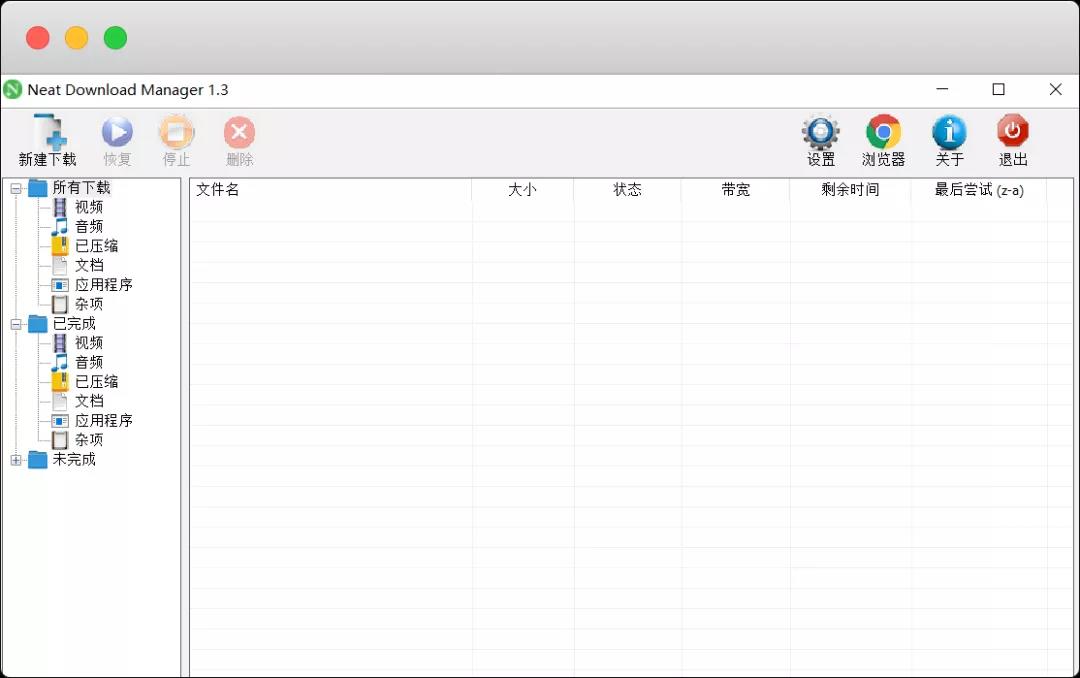Click the Neat Download Manager title logo
Image resolution: width=1080 pixels, height=678 pixels.
[x=12, y=90]
